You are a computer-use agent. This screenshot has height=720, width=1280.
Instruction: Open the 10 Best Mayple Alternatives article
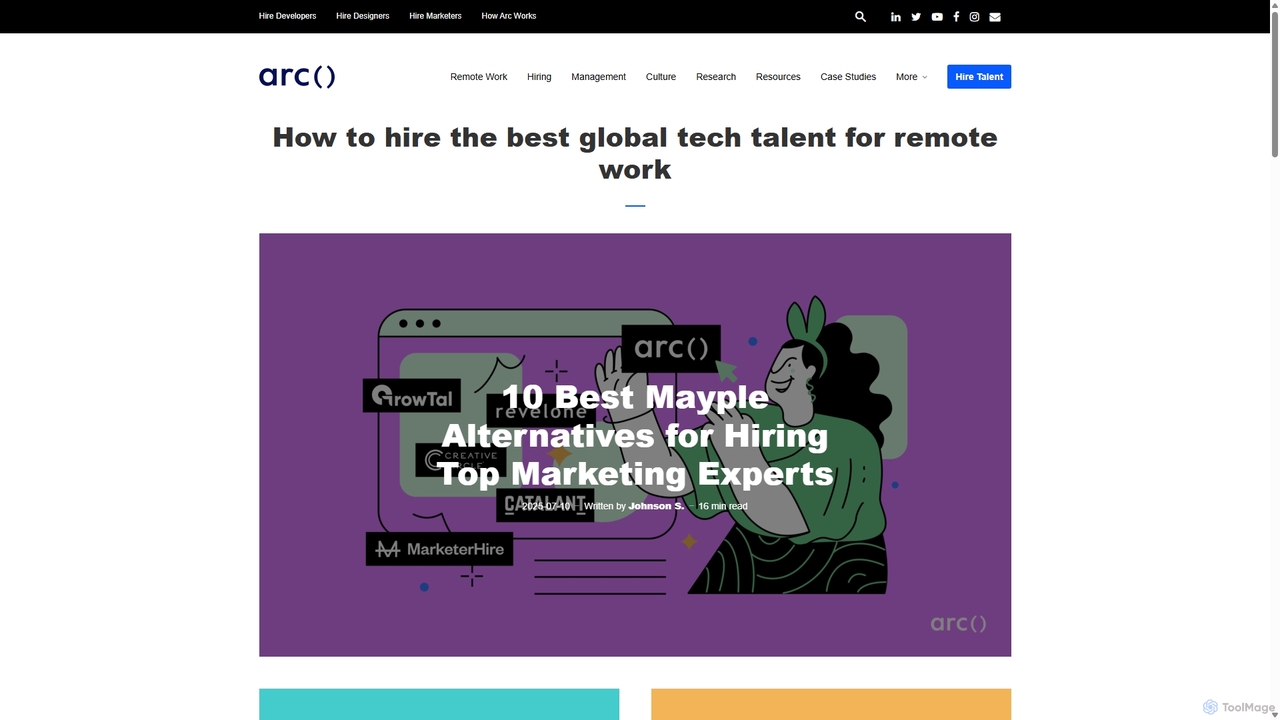(635, 435)
